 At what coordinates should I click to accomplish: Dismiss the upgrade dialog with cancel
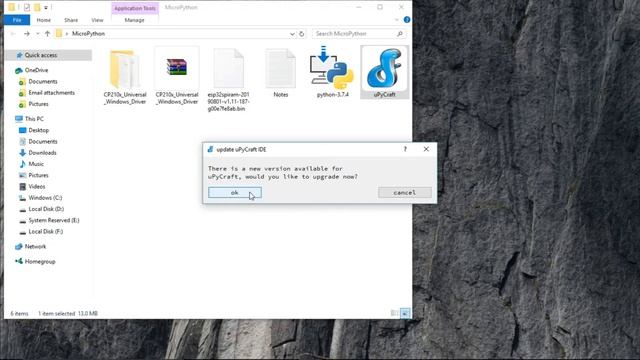click(404, 193)
